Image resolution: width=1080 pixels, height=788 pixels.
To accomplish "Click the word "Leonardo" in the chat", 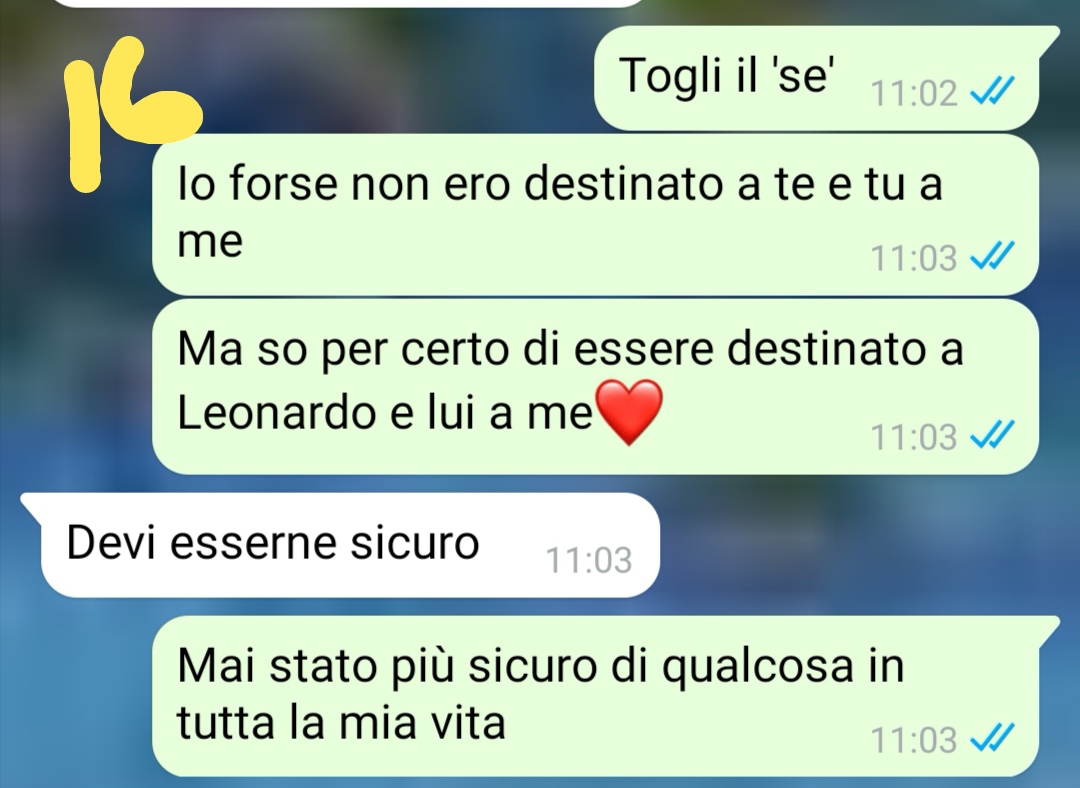I will pyautogui.click(x=277, y=413).
